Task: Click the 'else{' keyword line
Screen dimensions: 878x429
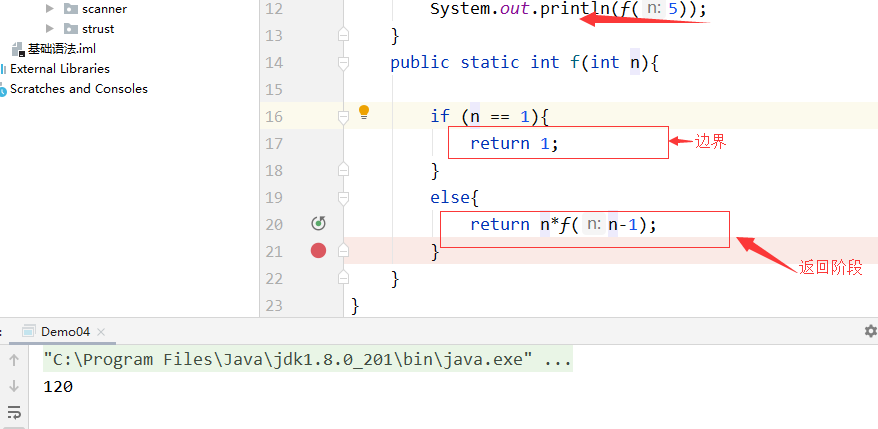Action: (x=455, y=197)
